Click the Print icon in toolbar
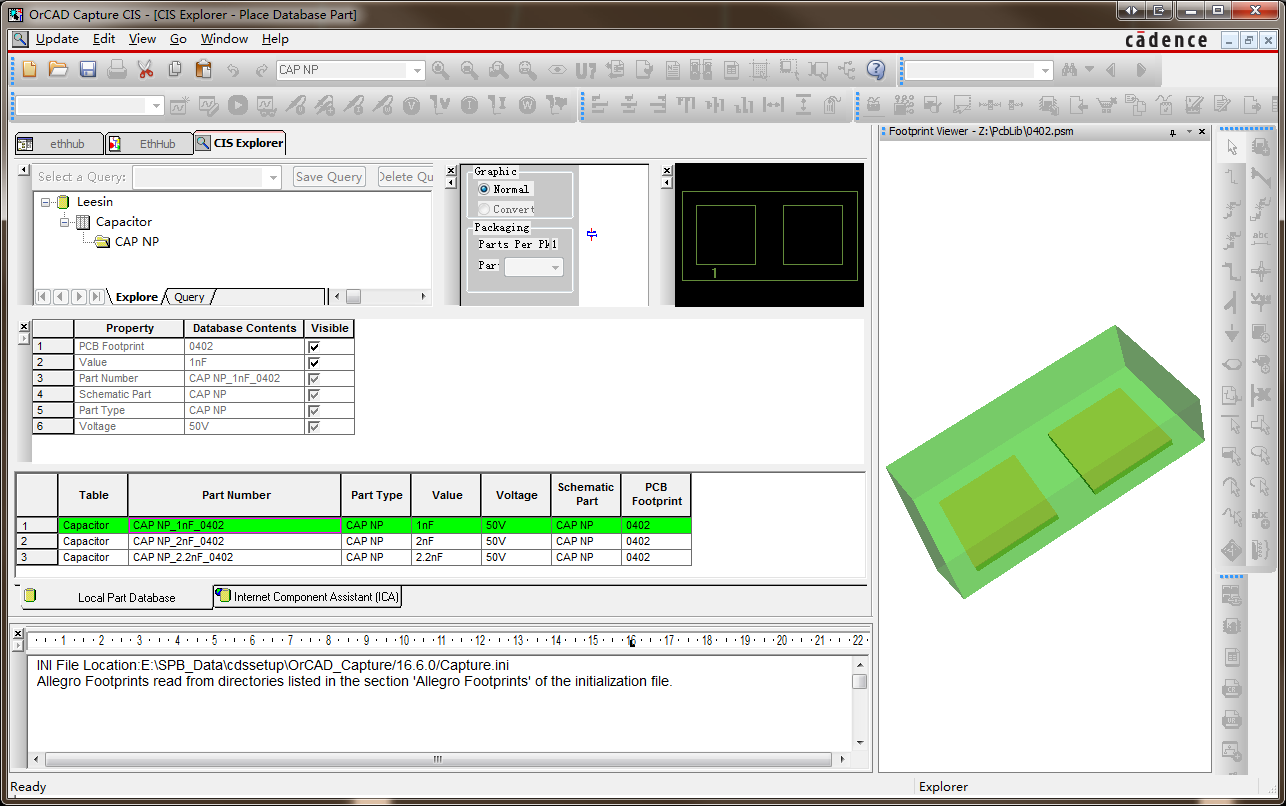Viewport: 1286px width, 806px height. click(117, 70)
